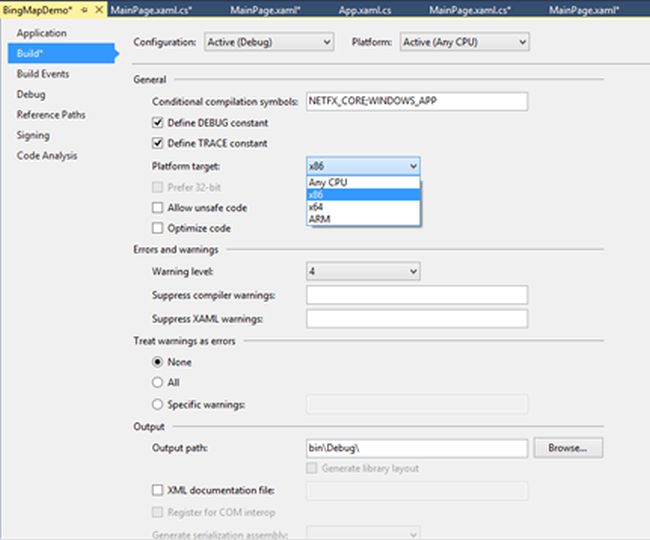The image size is (650, 540).
Task: Click Suppress compiler warnings field
Action: 417,295
